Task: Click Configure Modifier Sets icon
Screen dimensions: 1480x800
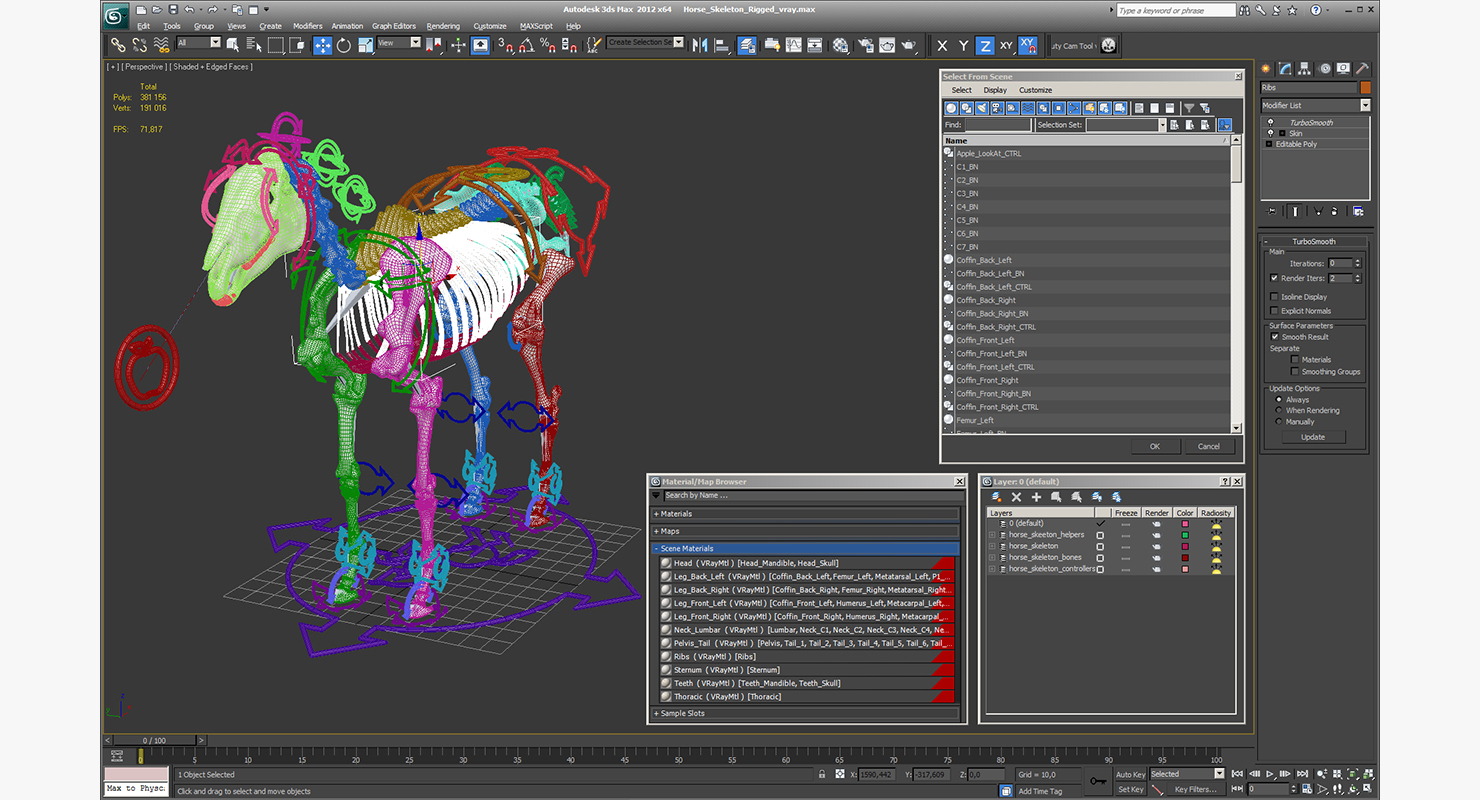Action: tap(1358, 211)
